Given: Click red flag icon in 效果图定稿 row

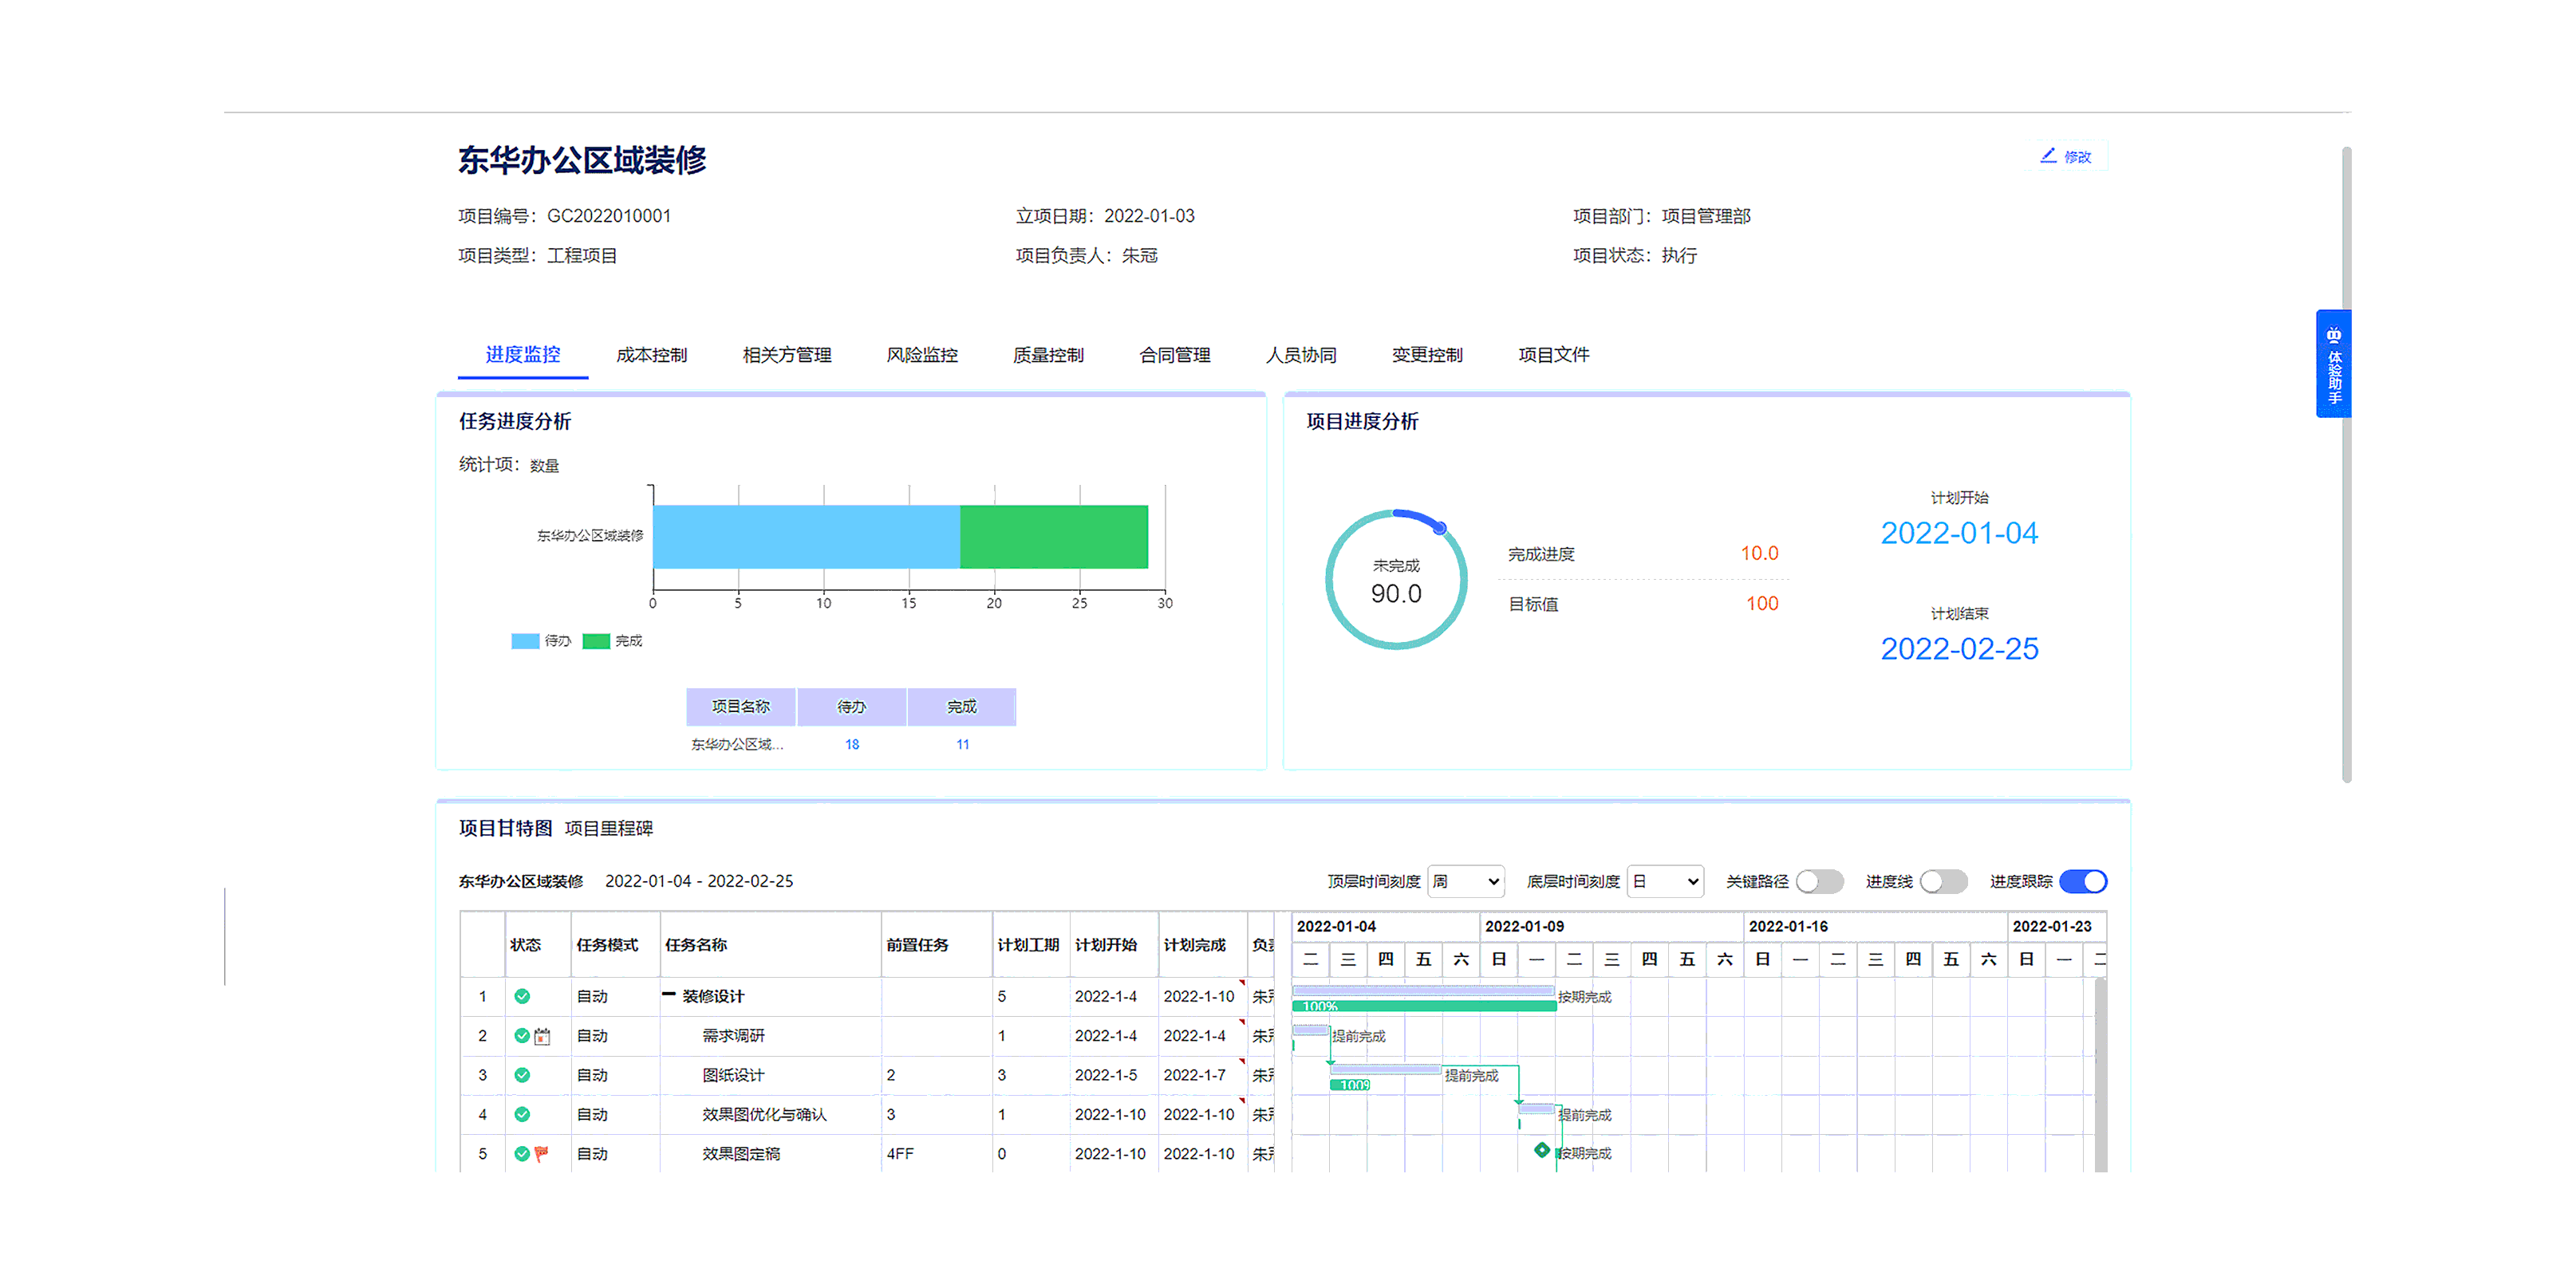Looking at the screenshot, I should click(x=542, y=1153).
